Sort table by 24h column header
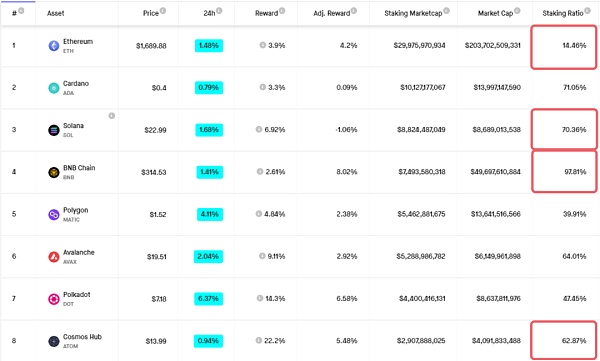The width and height of the screenshot is (600, 361). point(209,13)
